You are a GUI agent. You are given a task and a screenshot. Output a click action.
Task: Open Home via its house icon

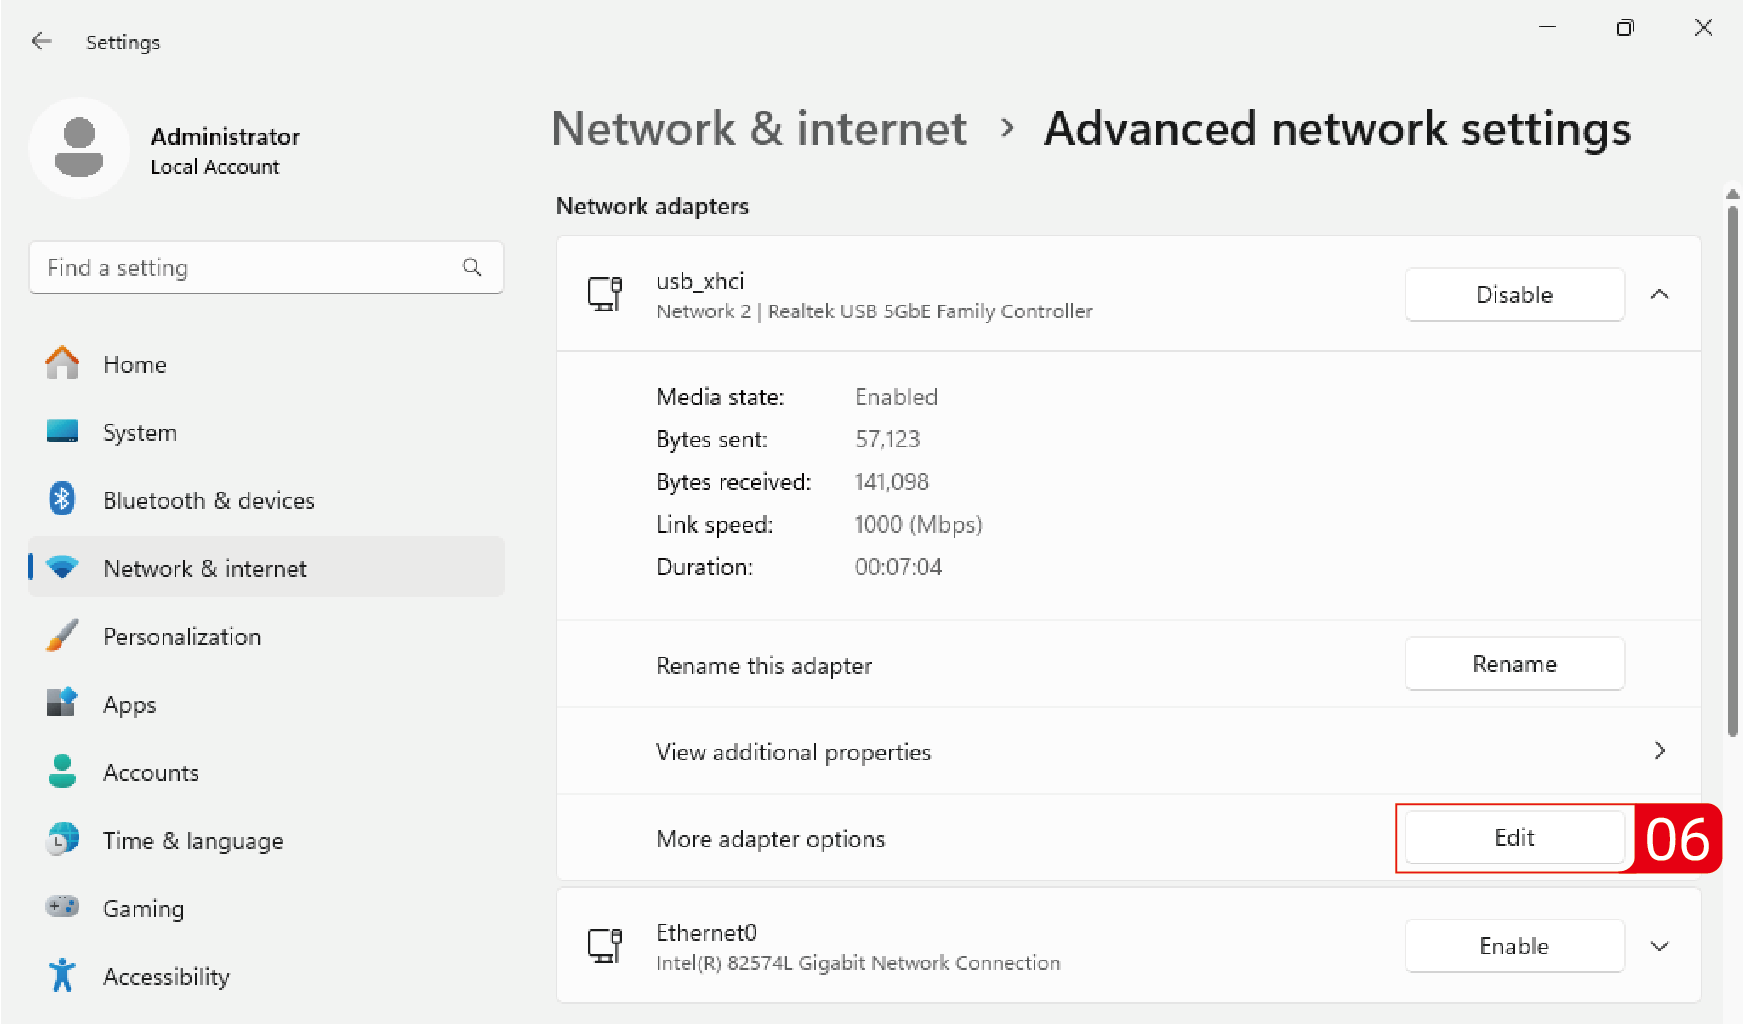click(62, 363)
